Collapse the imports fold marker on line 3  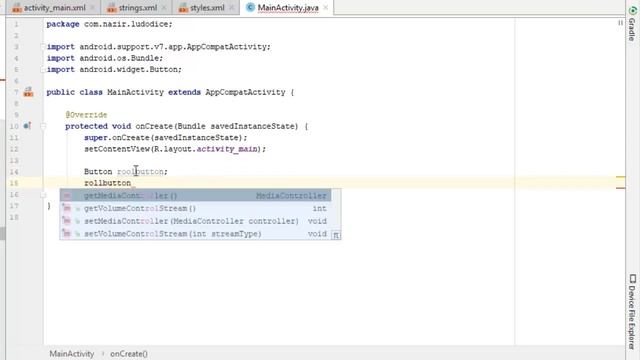(43, 47)
